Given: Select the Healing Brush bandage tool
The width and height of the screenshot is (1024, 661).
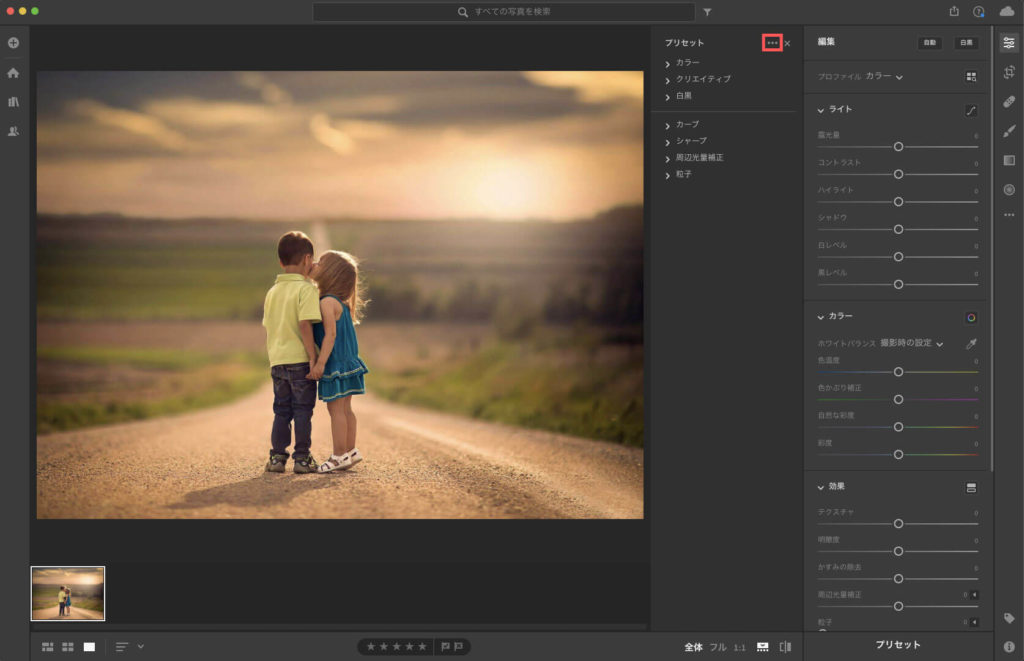Looking at the screenshot, I should [x=1009, y=102].
